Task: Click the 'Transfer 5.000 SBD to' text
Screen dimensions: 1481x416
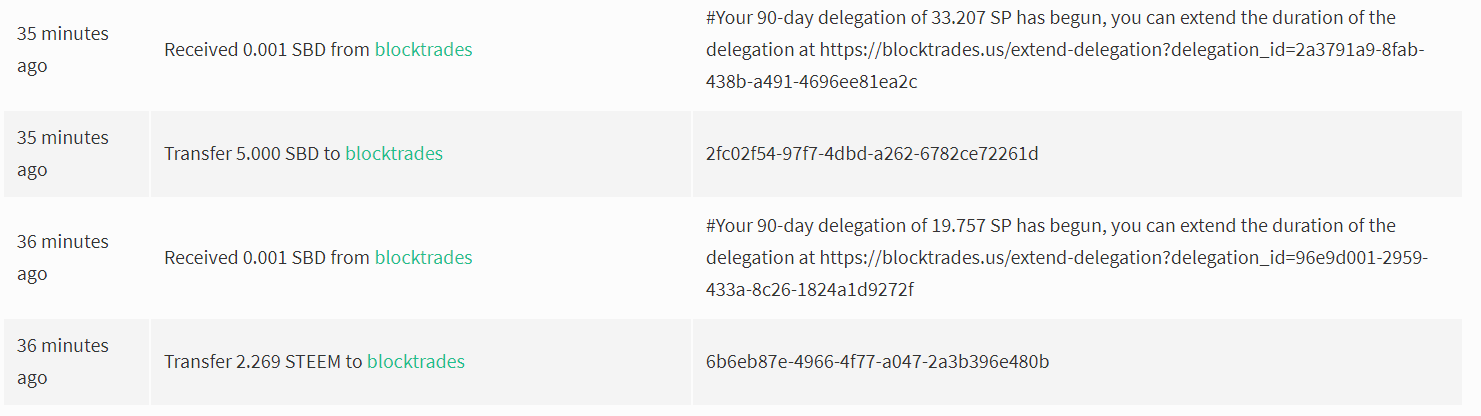Action: coord(252,153)
